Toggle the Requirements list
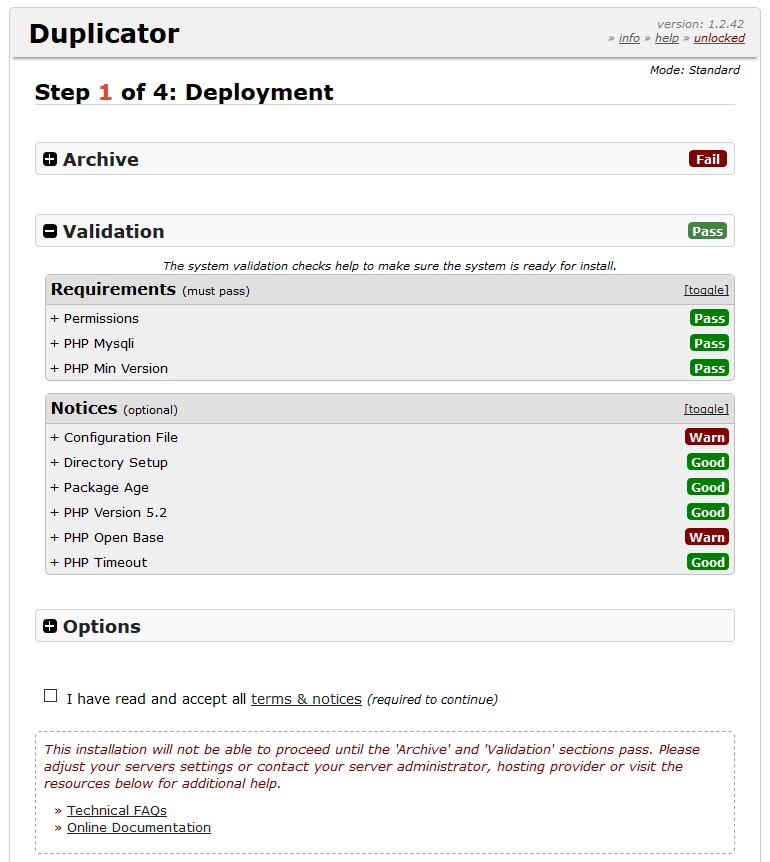The height and width of the screenshot is (862, 770). [706, 290]
